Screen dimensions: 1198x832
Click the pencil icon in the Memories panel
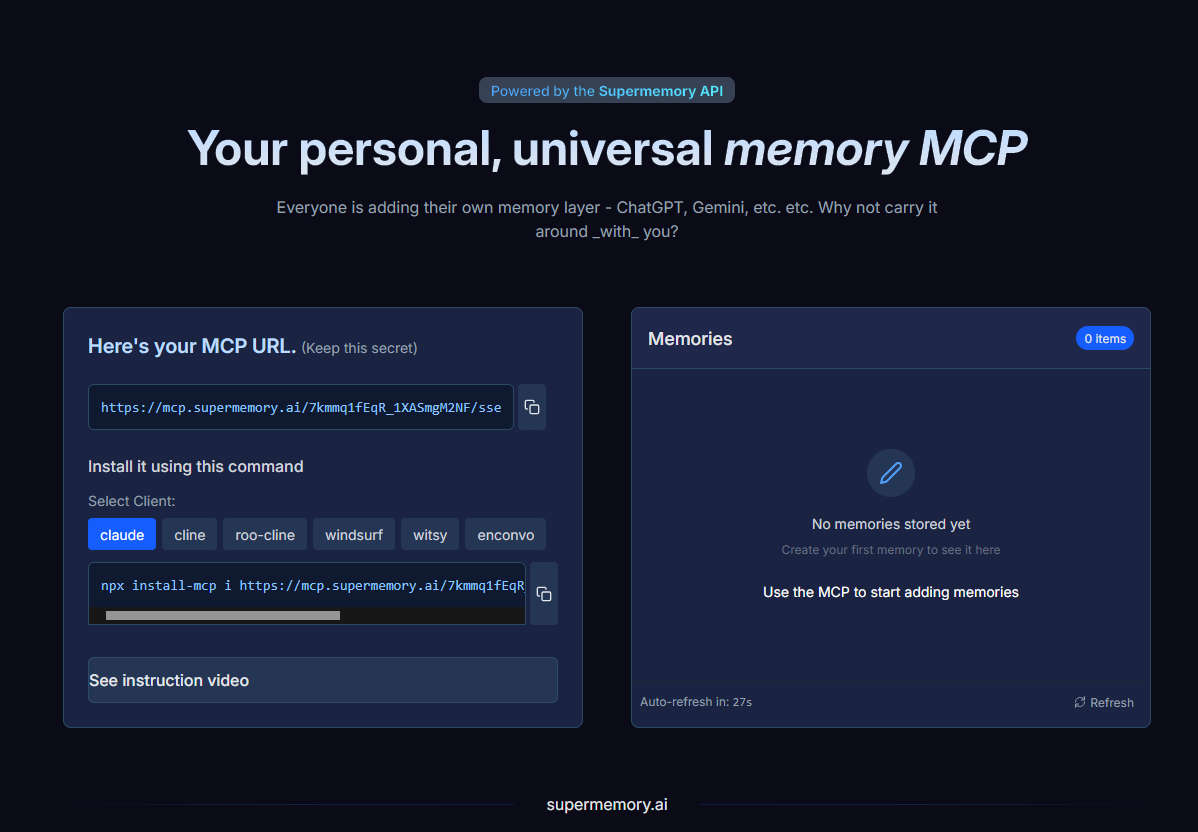point(891,473)
